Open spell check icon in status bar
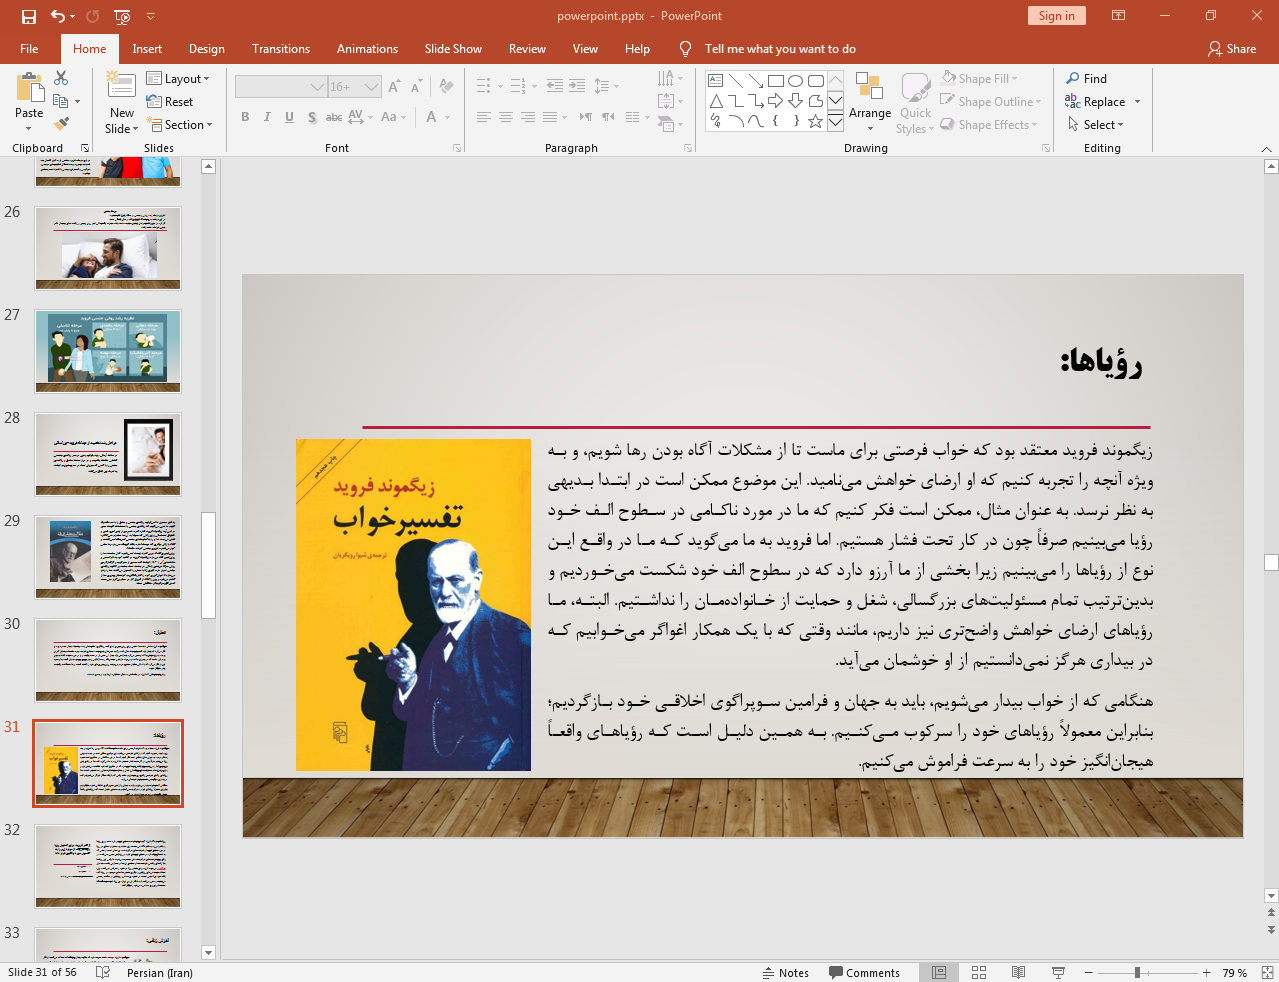1279x982 pixels. [102, 972]
